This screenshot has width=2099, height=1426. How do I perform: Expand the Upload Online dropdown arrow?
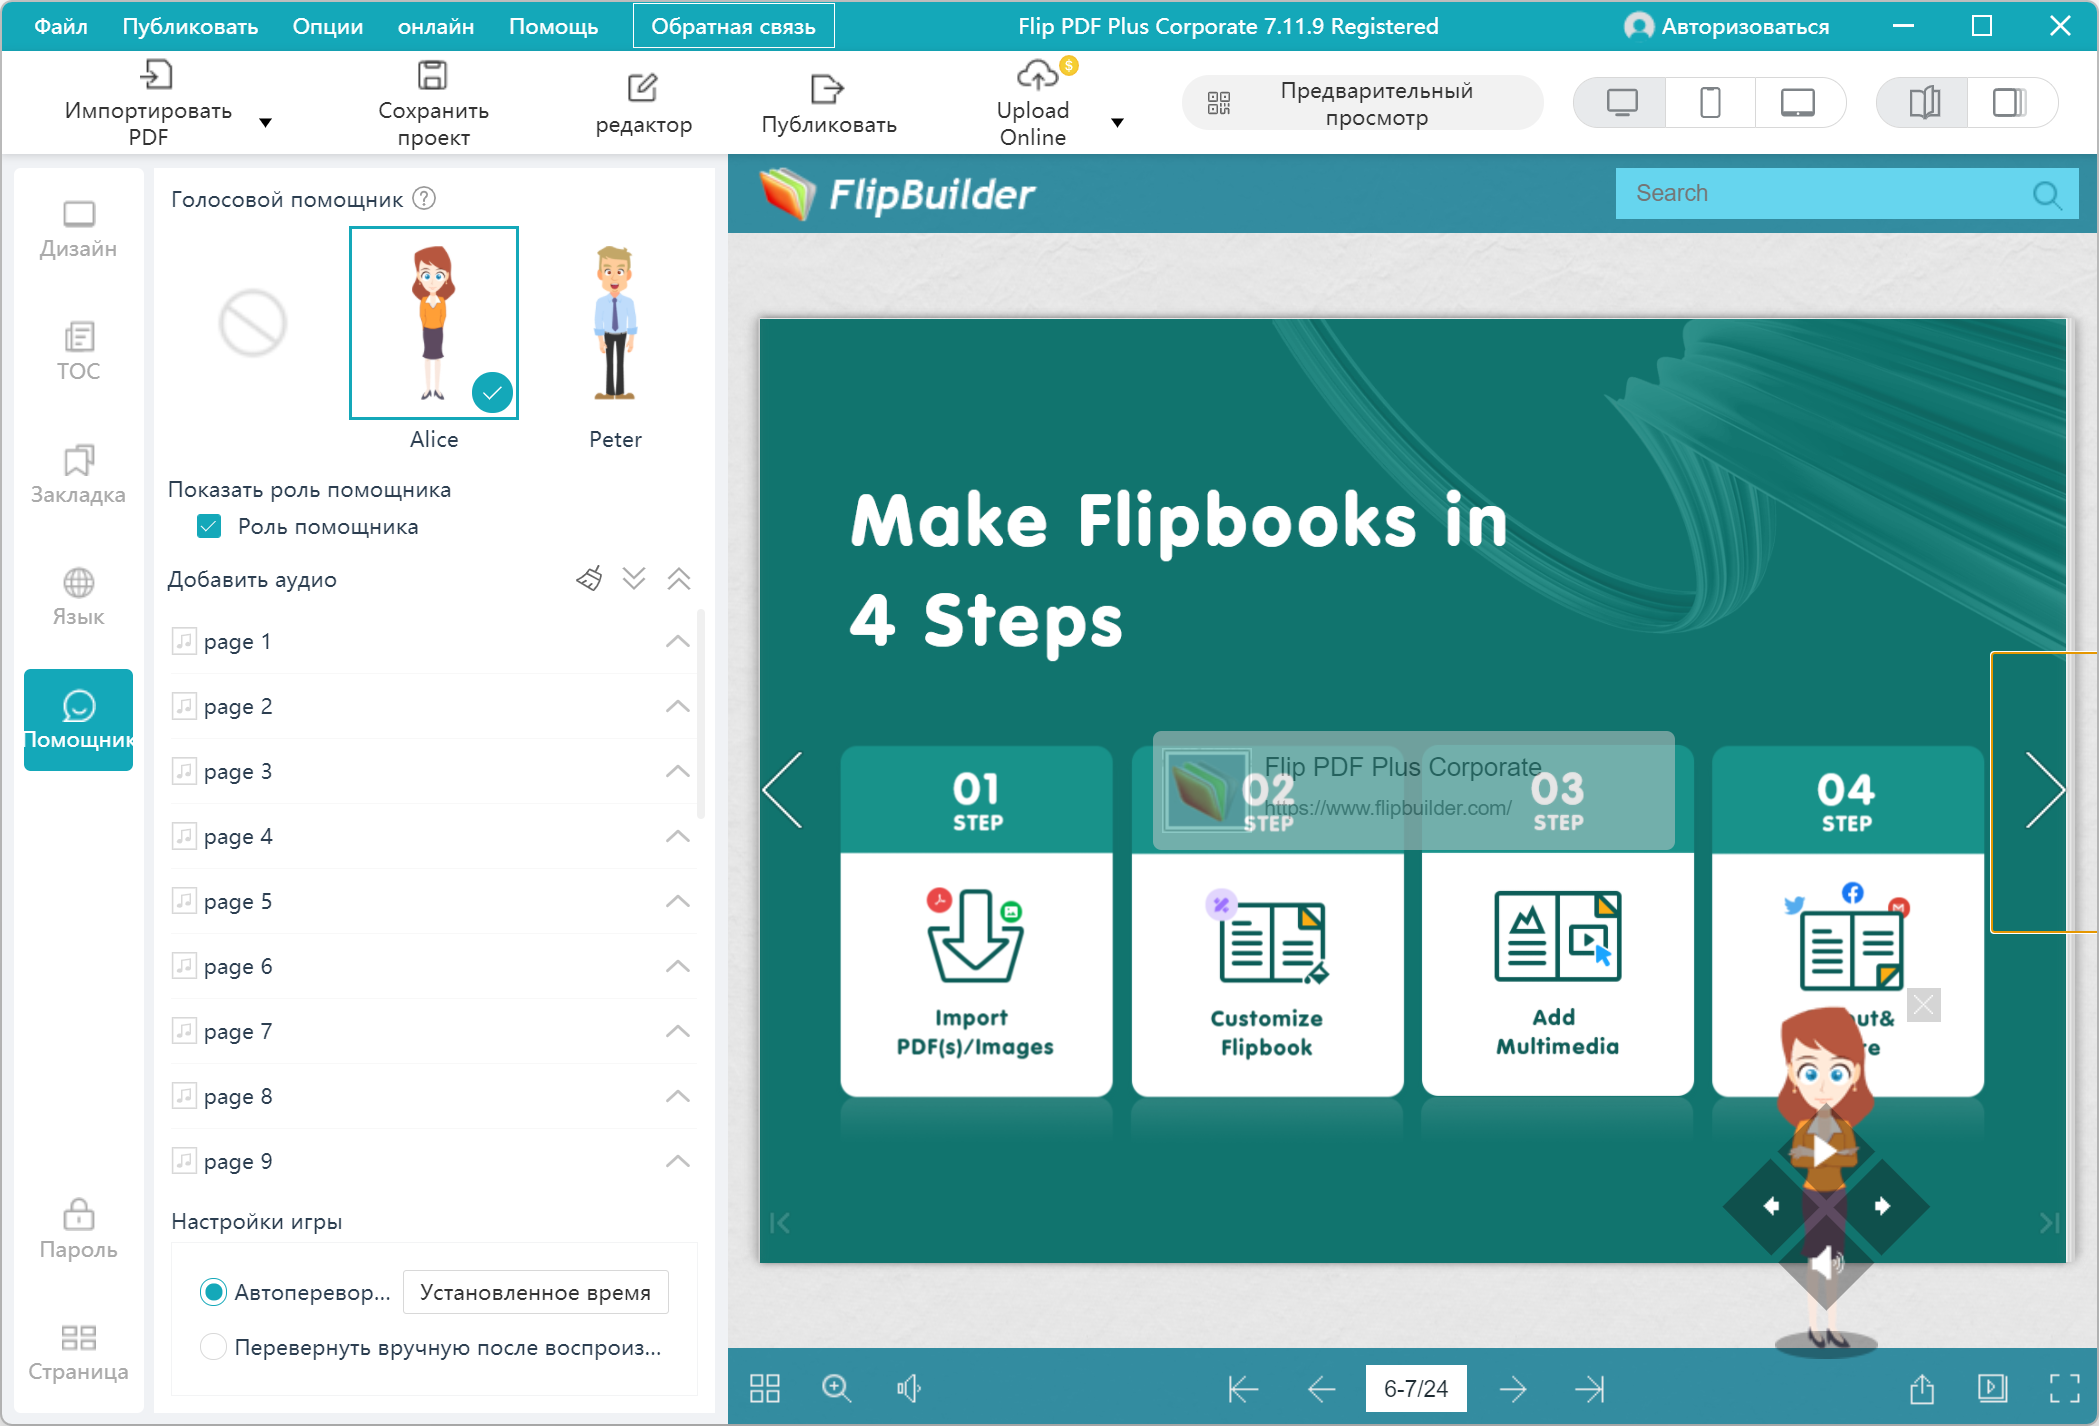pos(1117,123)
